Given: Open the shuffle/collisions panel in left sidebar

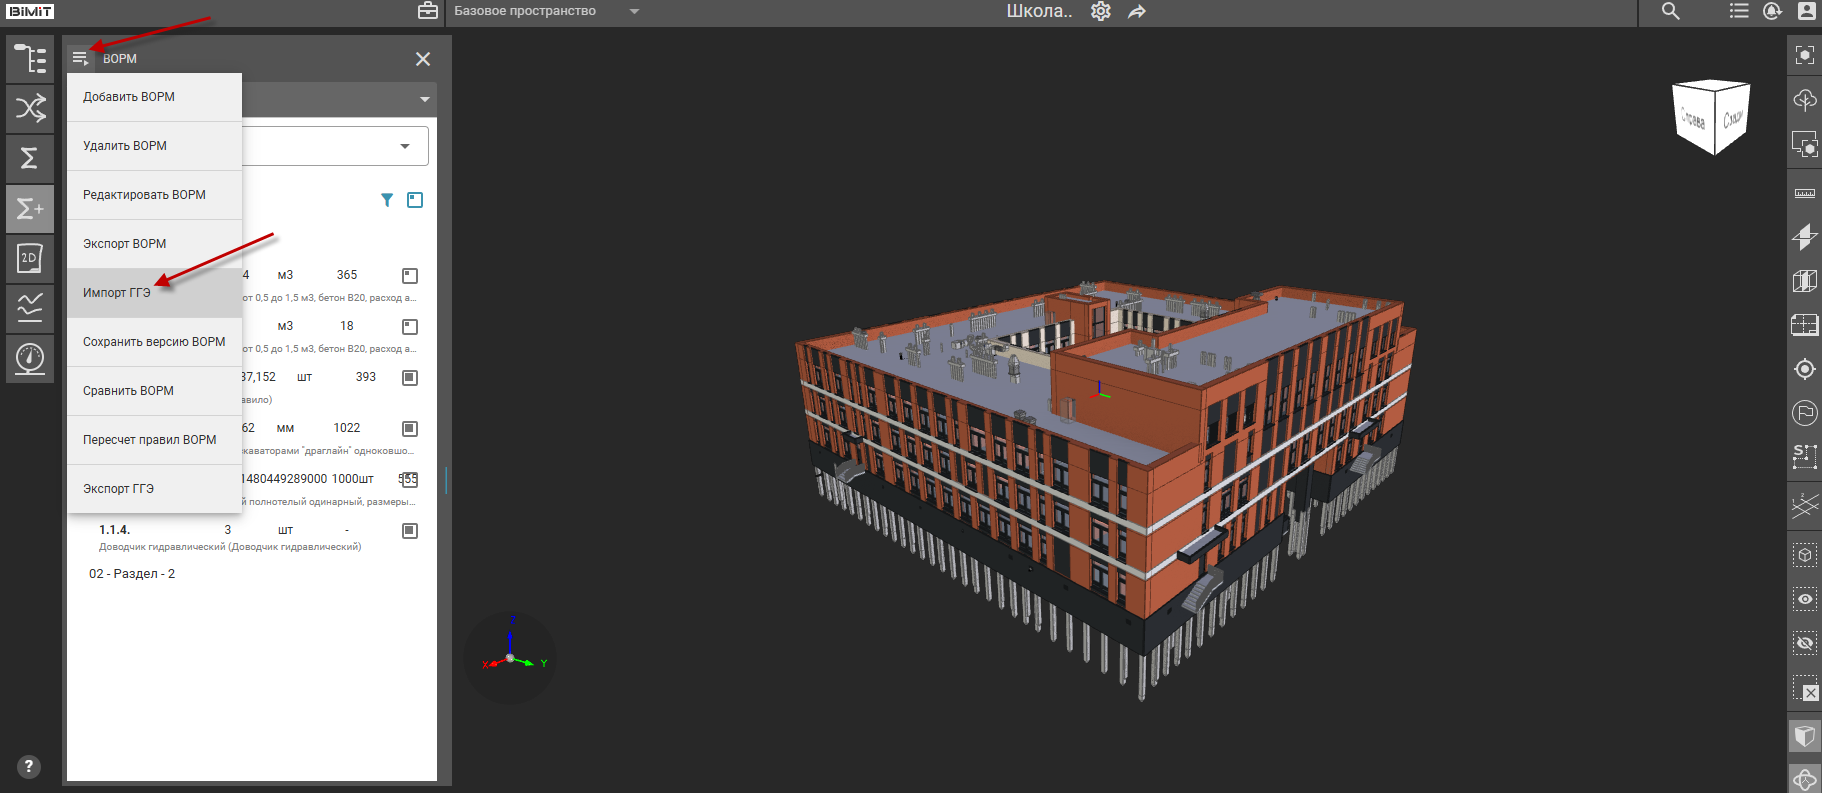Looking at the screenshot, I should pyautogui.click(x=30, y=108).
